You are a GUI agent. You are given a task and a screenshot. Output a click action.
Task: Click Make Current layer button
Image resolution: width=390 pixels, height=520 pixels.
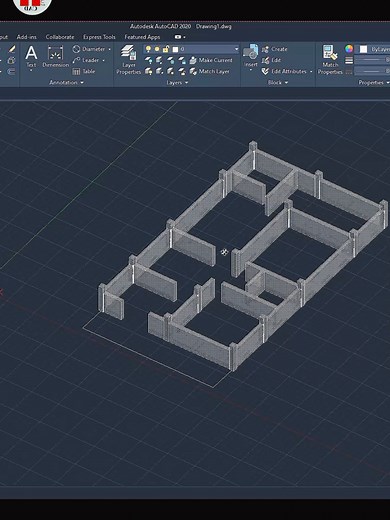pyautogui.click(x=211, y=60)
